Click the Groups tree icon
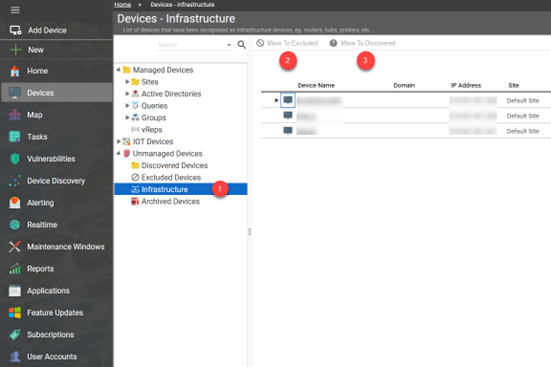 [x=135, y=118]
